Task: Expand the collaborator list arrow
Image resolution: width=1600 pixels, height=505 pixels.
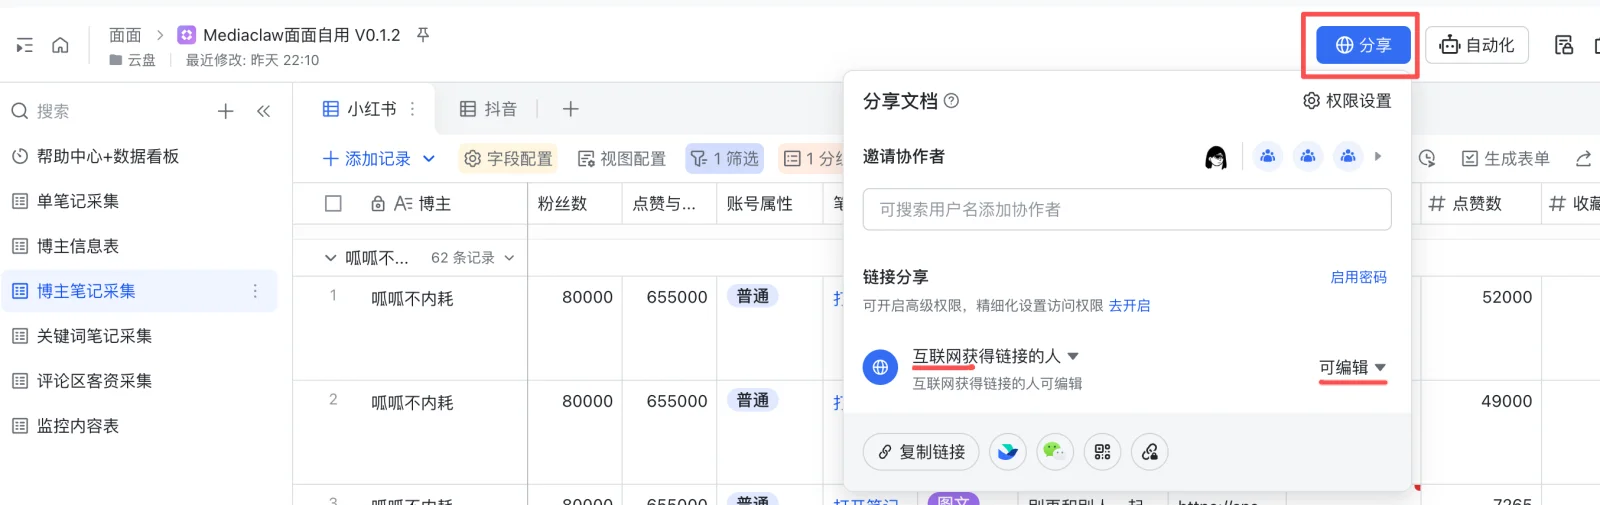Action: 1378,156
